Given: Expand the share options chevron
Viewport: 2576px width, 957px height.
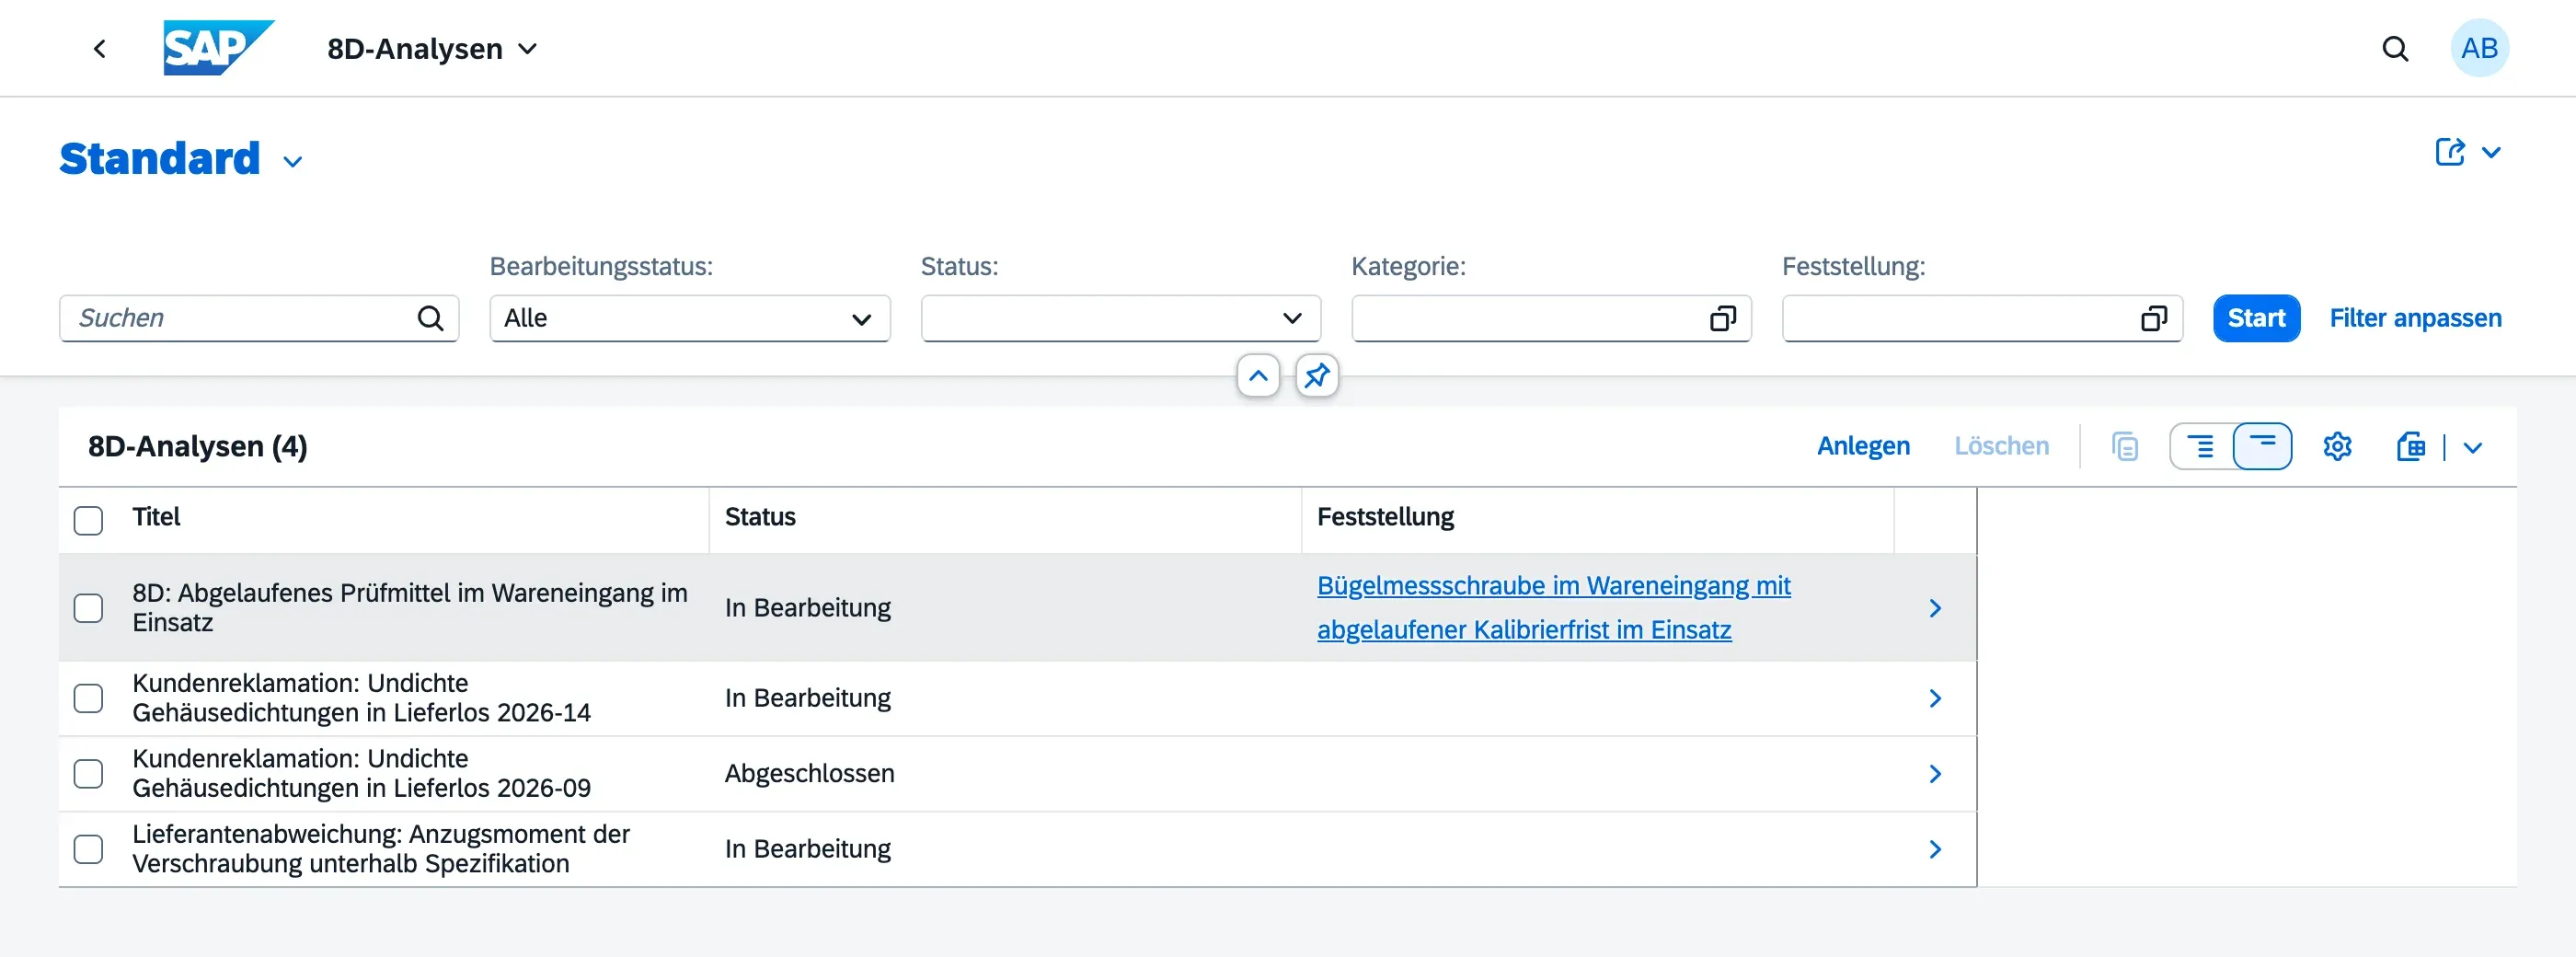Looking at the screenshot, I should [x=2491, y=152].
